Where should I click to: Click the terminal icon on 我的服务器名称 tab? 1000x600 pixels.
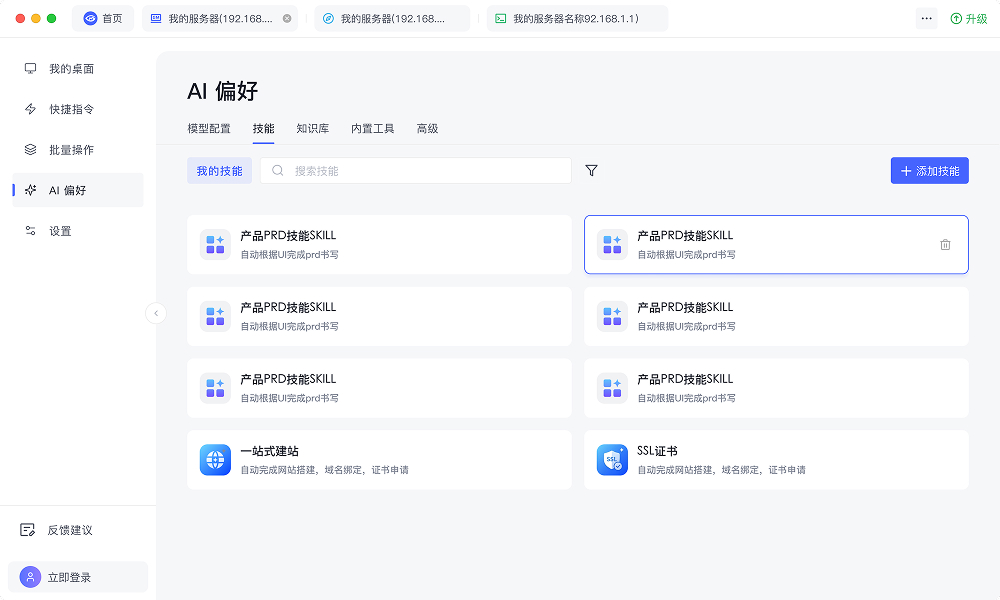501,18
